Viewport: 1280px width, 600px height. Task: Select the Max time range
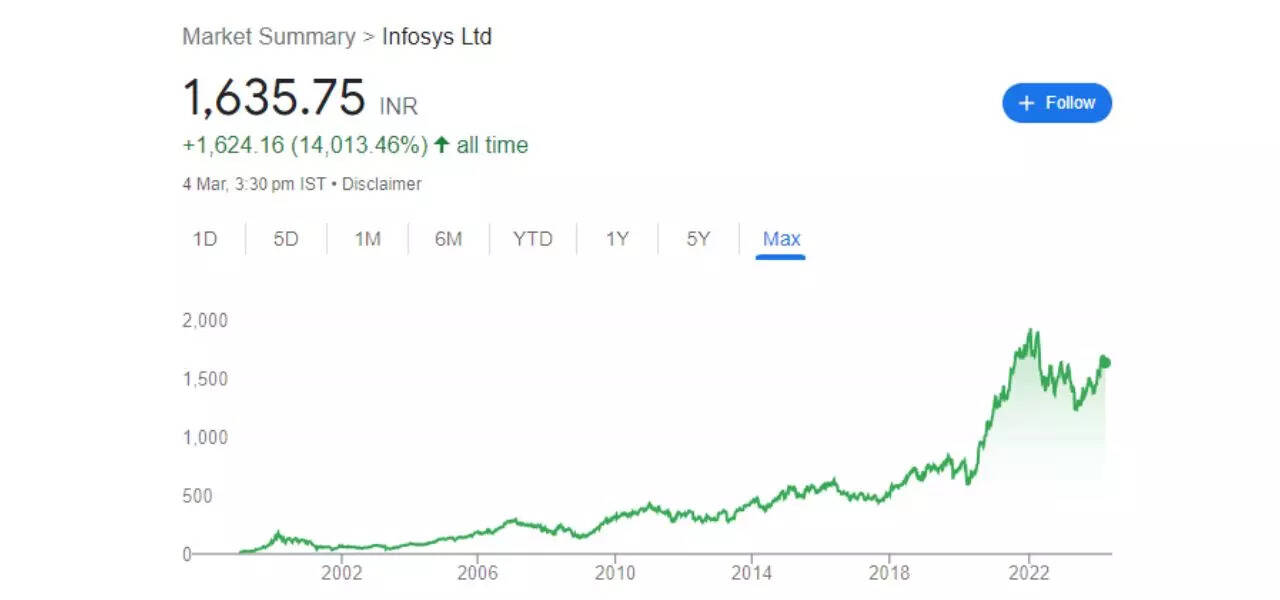(780, 239)
